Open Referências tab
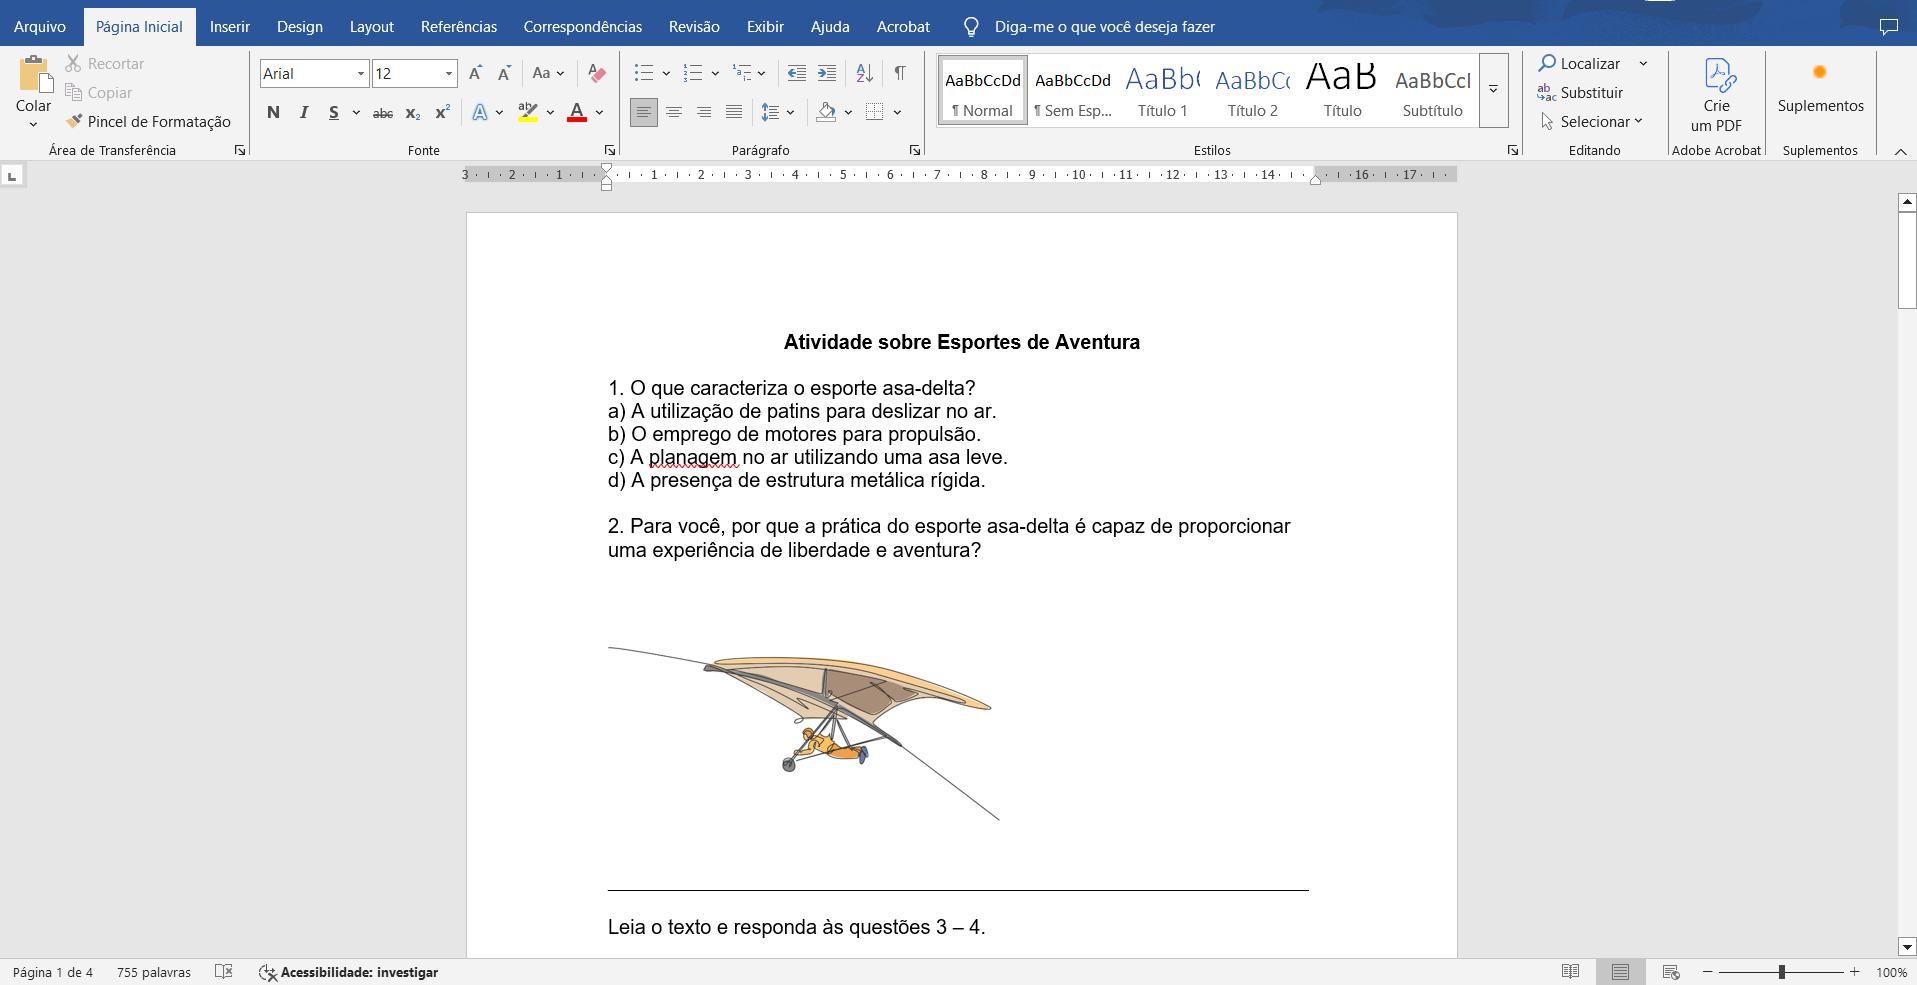Image resolution: width=1917 pixels, height=985 pixels. click(459, 27)
